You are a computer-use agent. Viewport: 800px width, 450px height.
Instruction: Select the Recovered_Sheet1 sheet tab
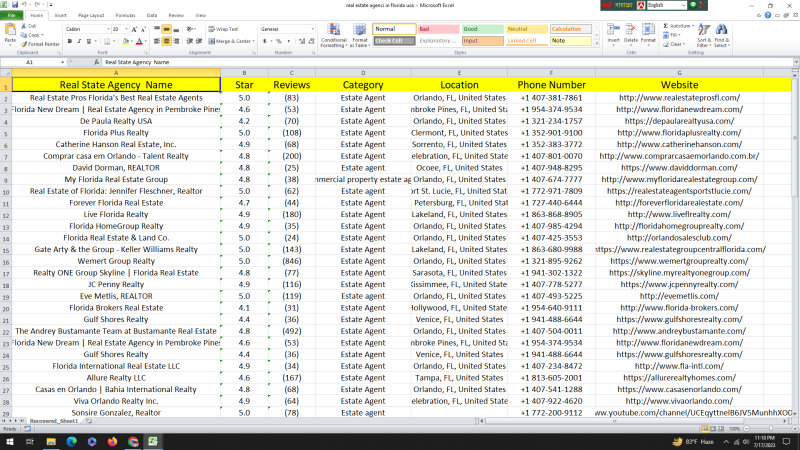[54, 421]
